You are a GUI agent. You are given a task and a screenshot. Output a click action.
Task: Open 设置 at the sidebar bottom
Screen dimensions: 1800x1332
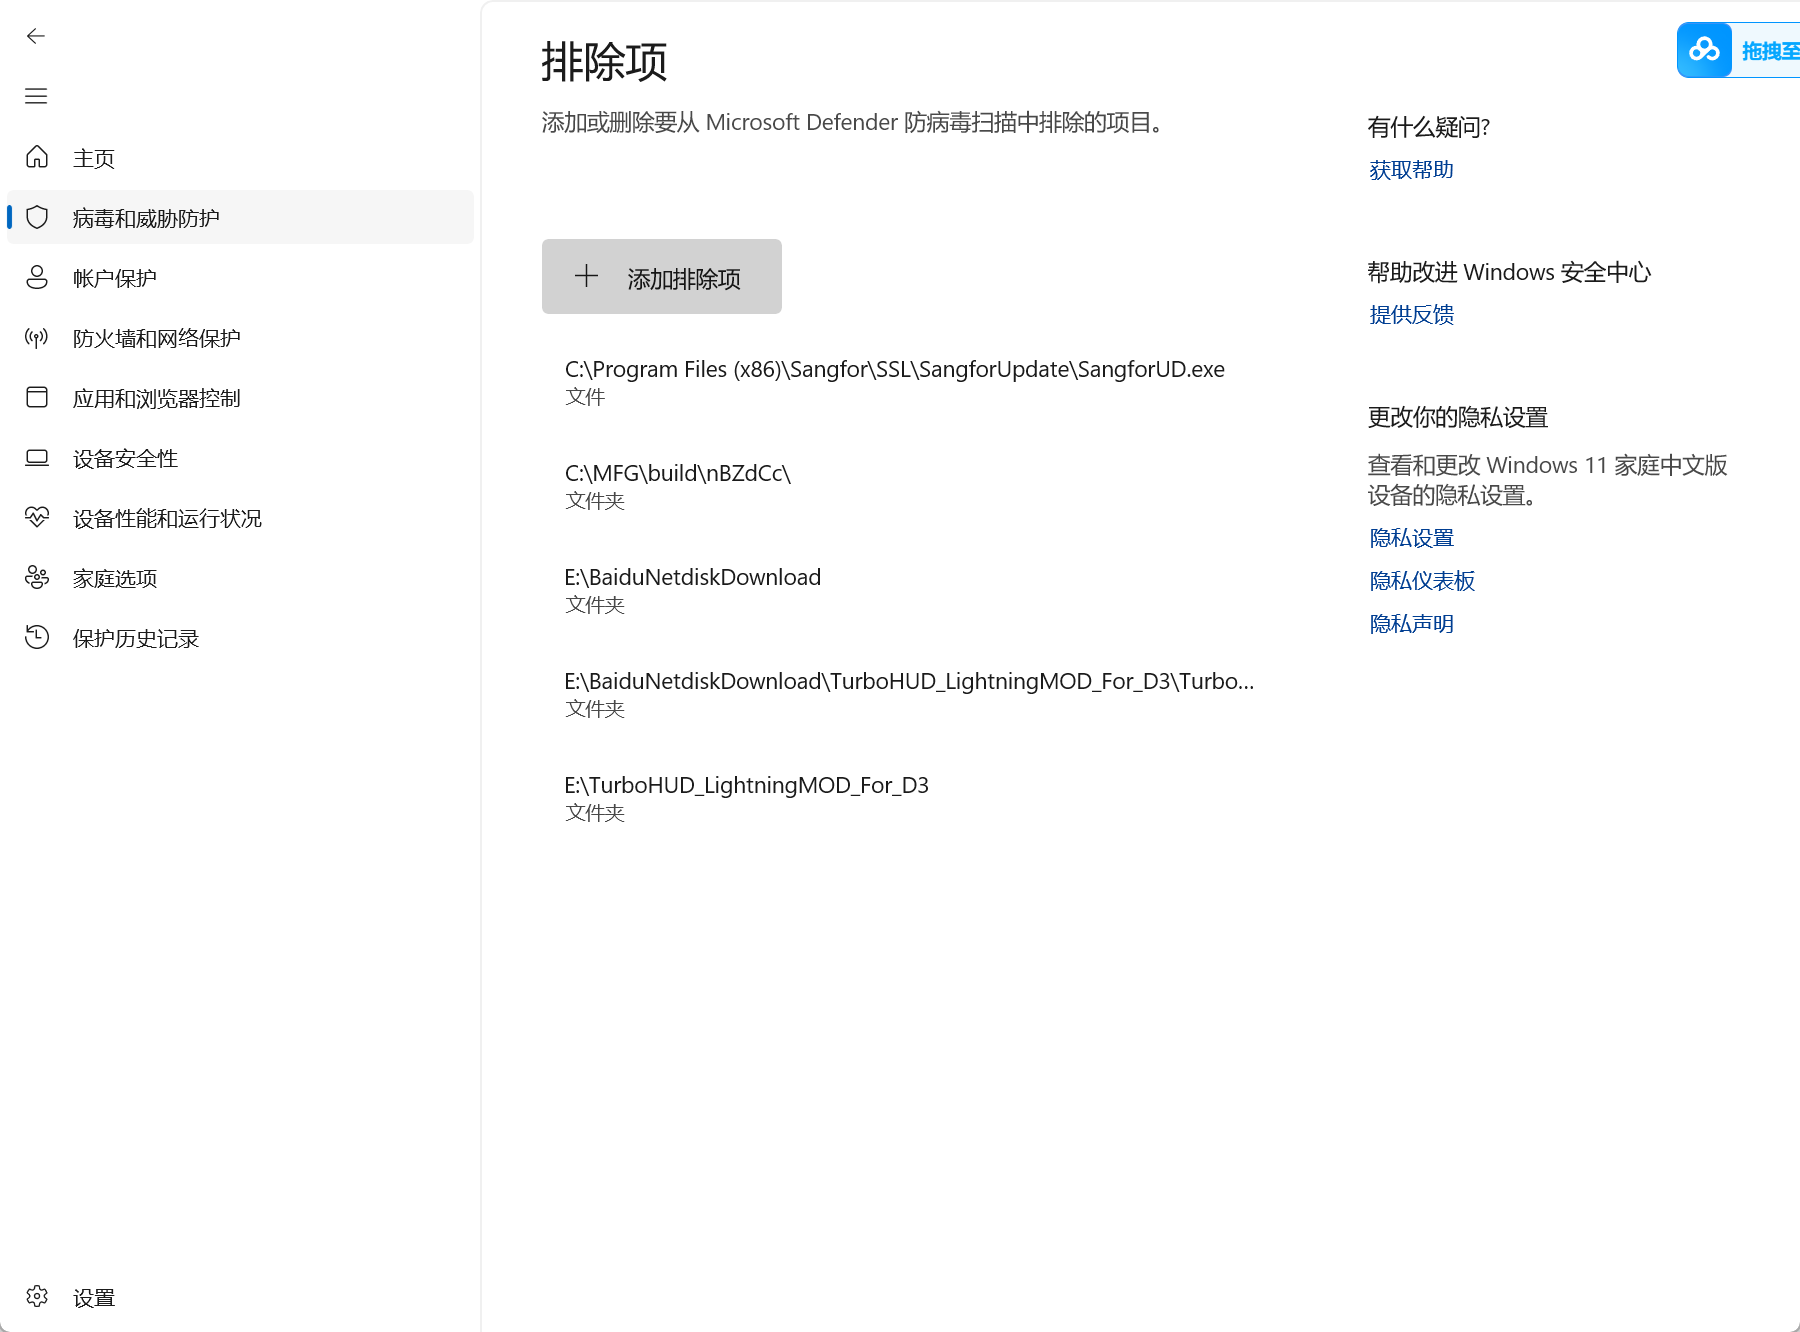[x=94, y=1297]
